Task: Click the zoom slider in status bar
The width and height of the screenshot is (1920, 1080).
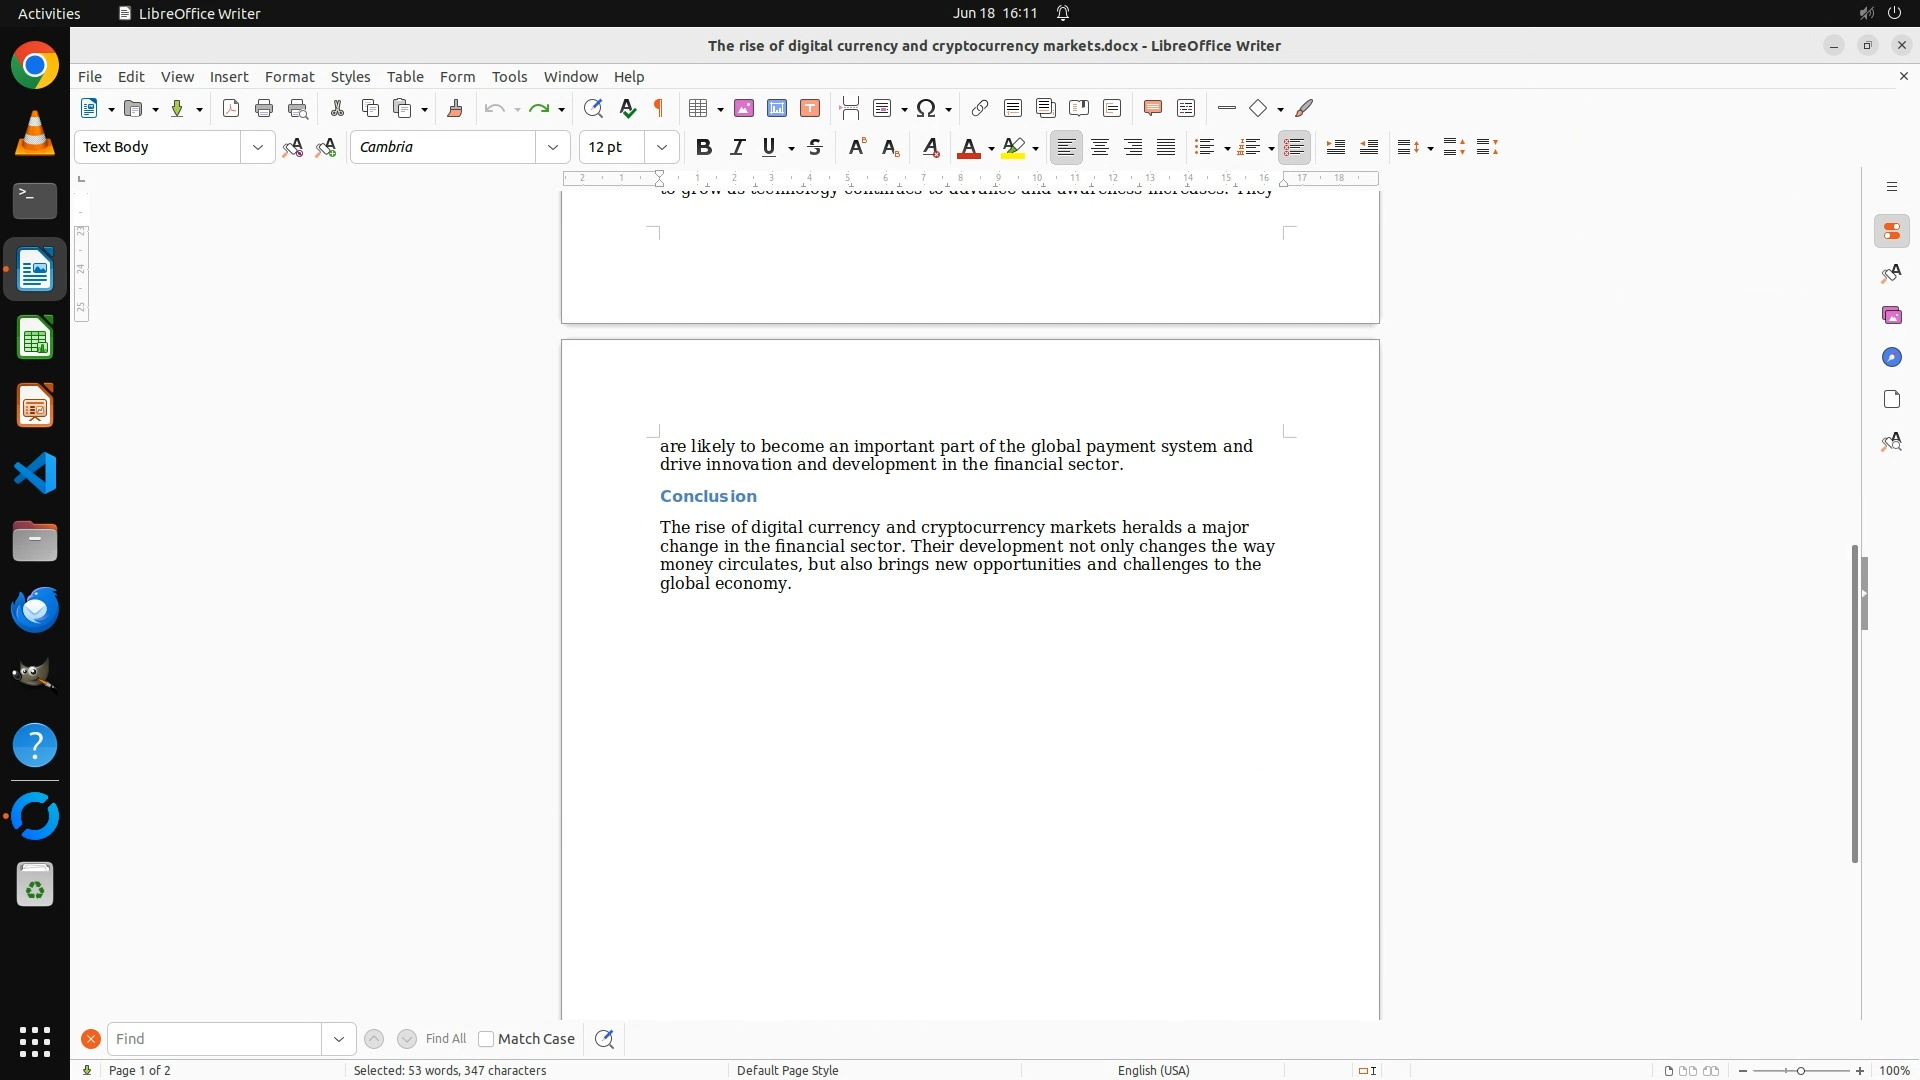Action: coord(1800,1070)
